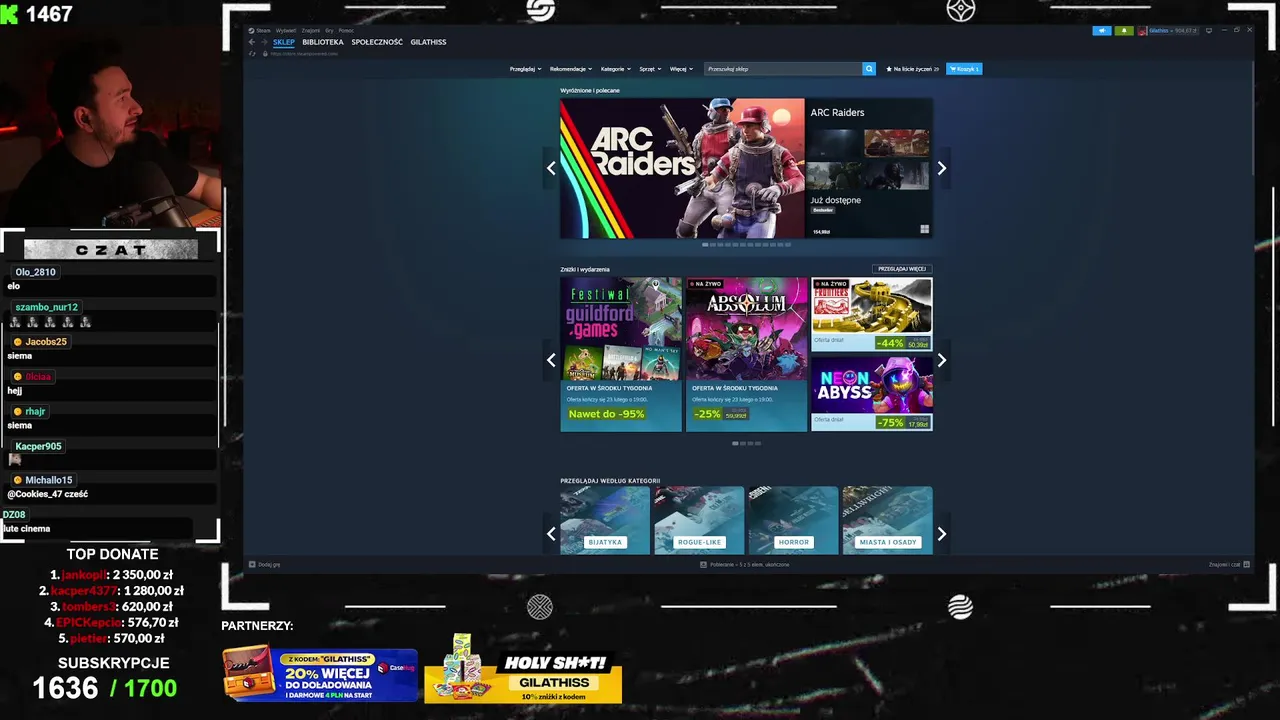The height and width of the screenshot is (720, 1280).
Task: Click right arrow of category browse carousel
Action: coord(941,534)
